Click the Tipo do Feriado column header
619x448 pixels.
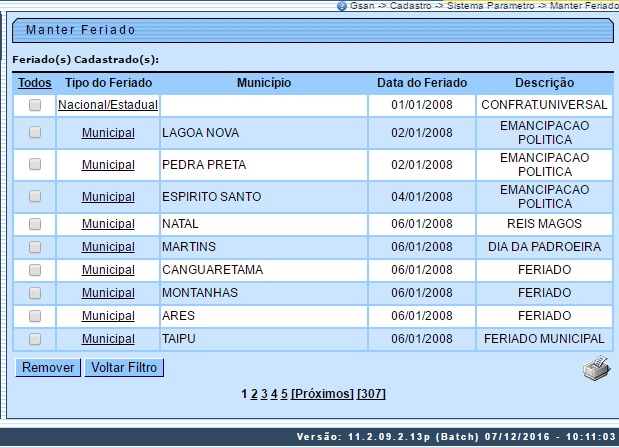[x=109, y=83]
